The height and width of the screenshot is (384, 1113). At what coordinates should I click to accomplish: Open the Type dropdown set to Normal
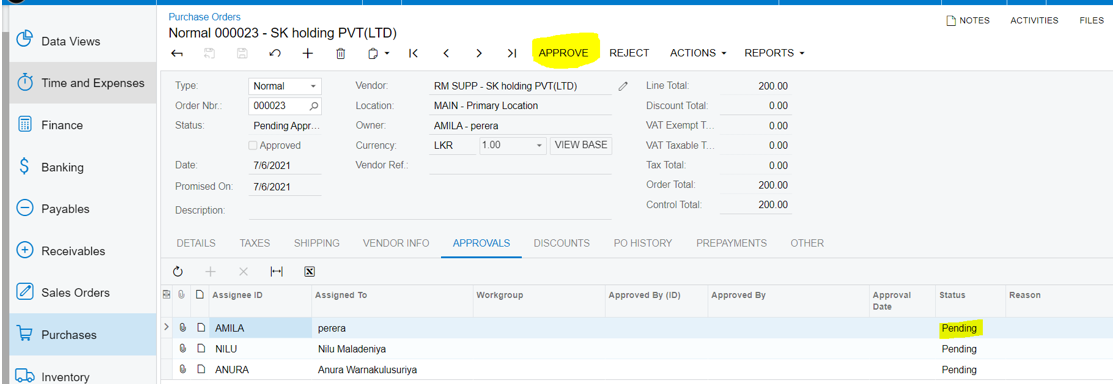pos(285,86)
